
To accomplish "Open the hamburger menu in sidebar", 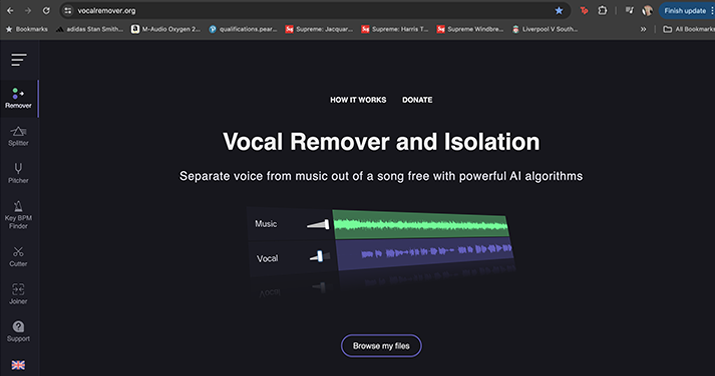I will pyautogui.click(x=19, y=60).
